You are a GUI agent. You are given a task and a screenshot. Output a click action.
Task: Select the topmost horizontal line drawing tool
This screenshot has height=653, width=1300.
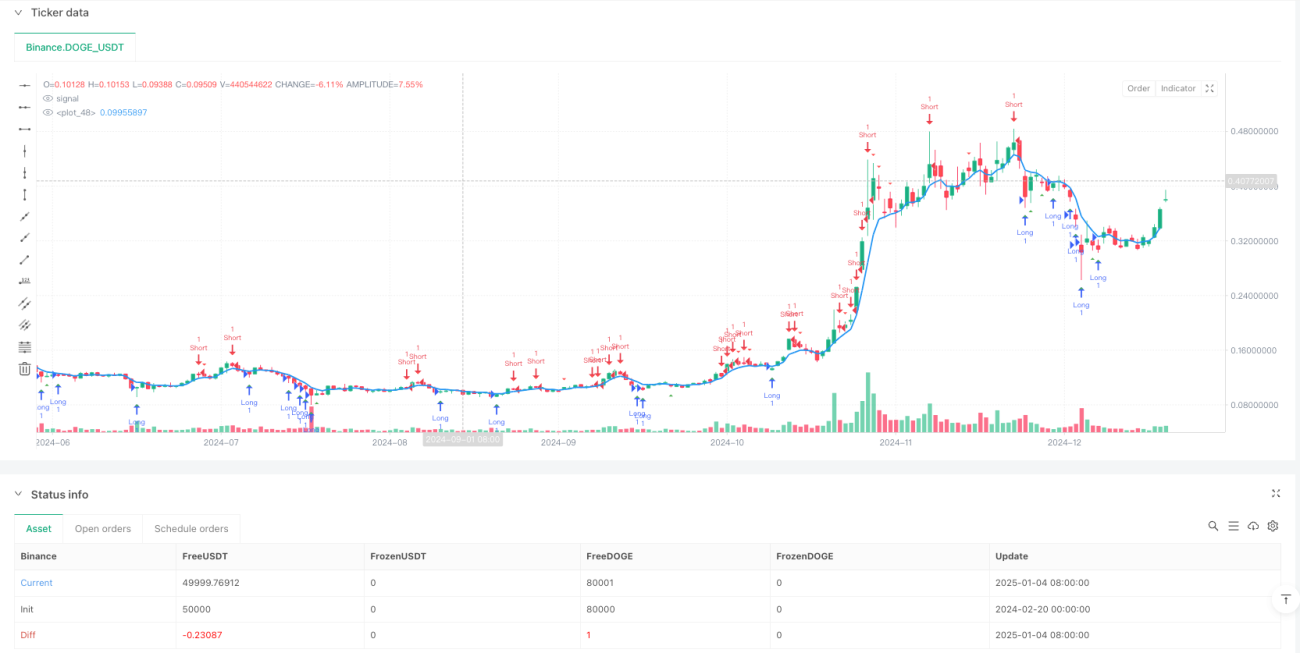tap(25, 85)
